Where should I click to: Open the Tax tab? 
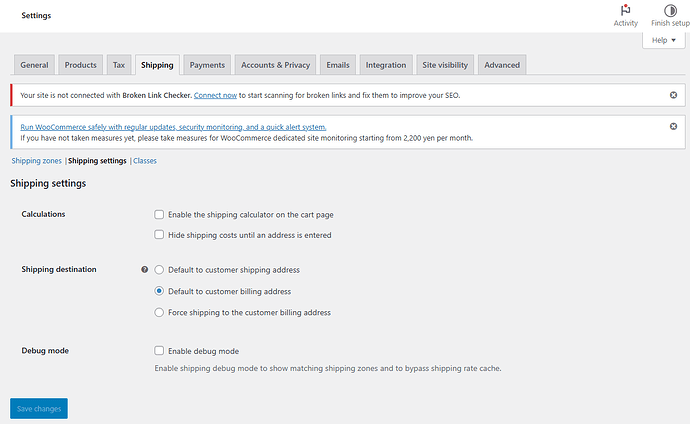119,65
